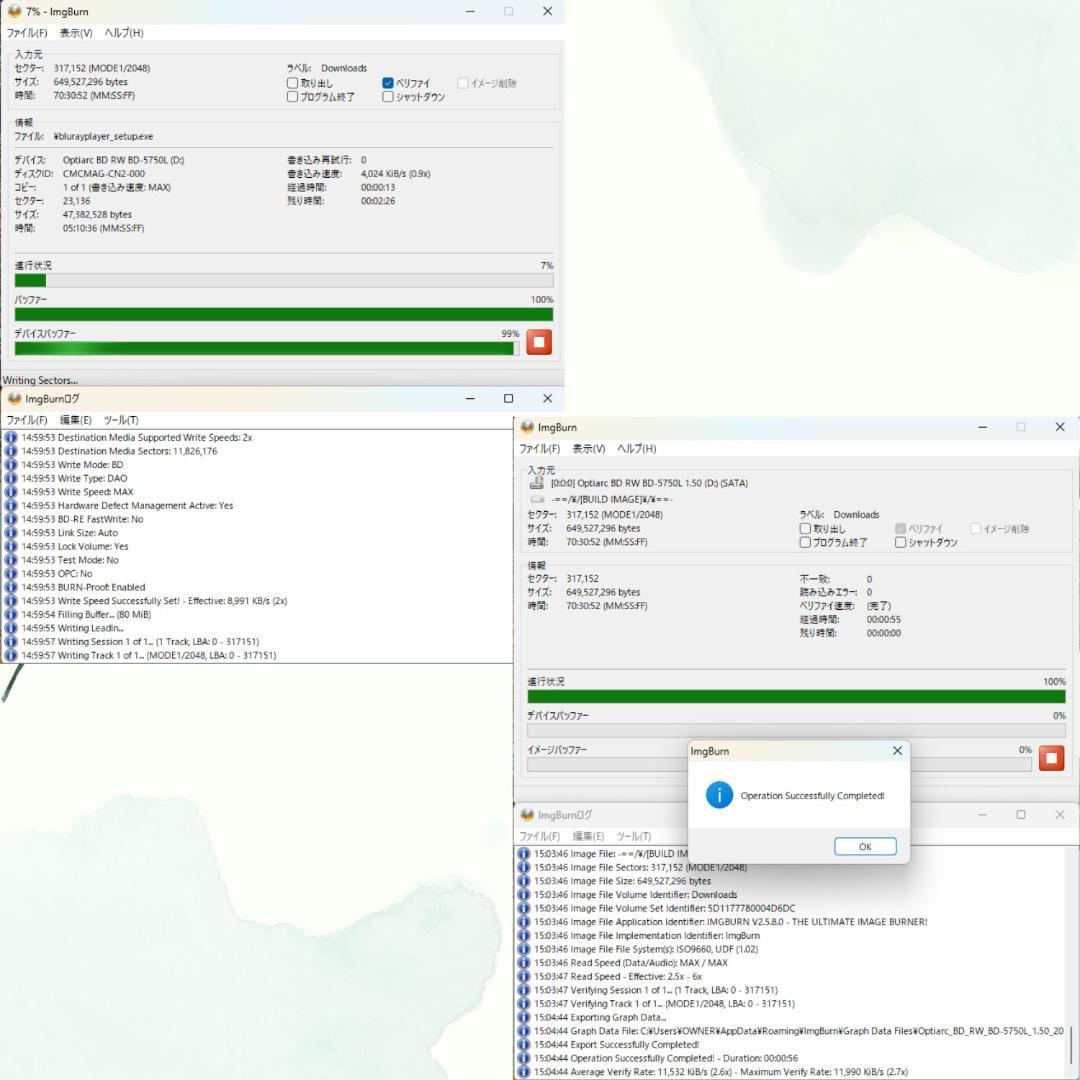Select log line 'Image File Volume Identifier: Downloads'
Viewport: 1080px width, 1080px height.
635,895
